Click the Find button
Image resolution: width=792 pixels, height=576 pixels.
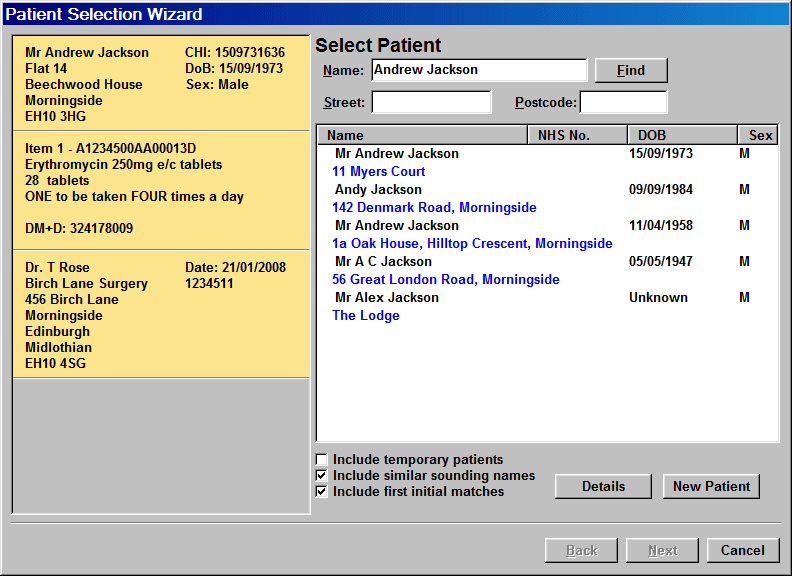click(x=630, y=70)
